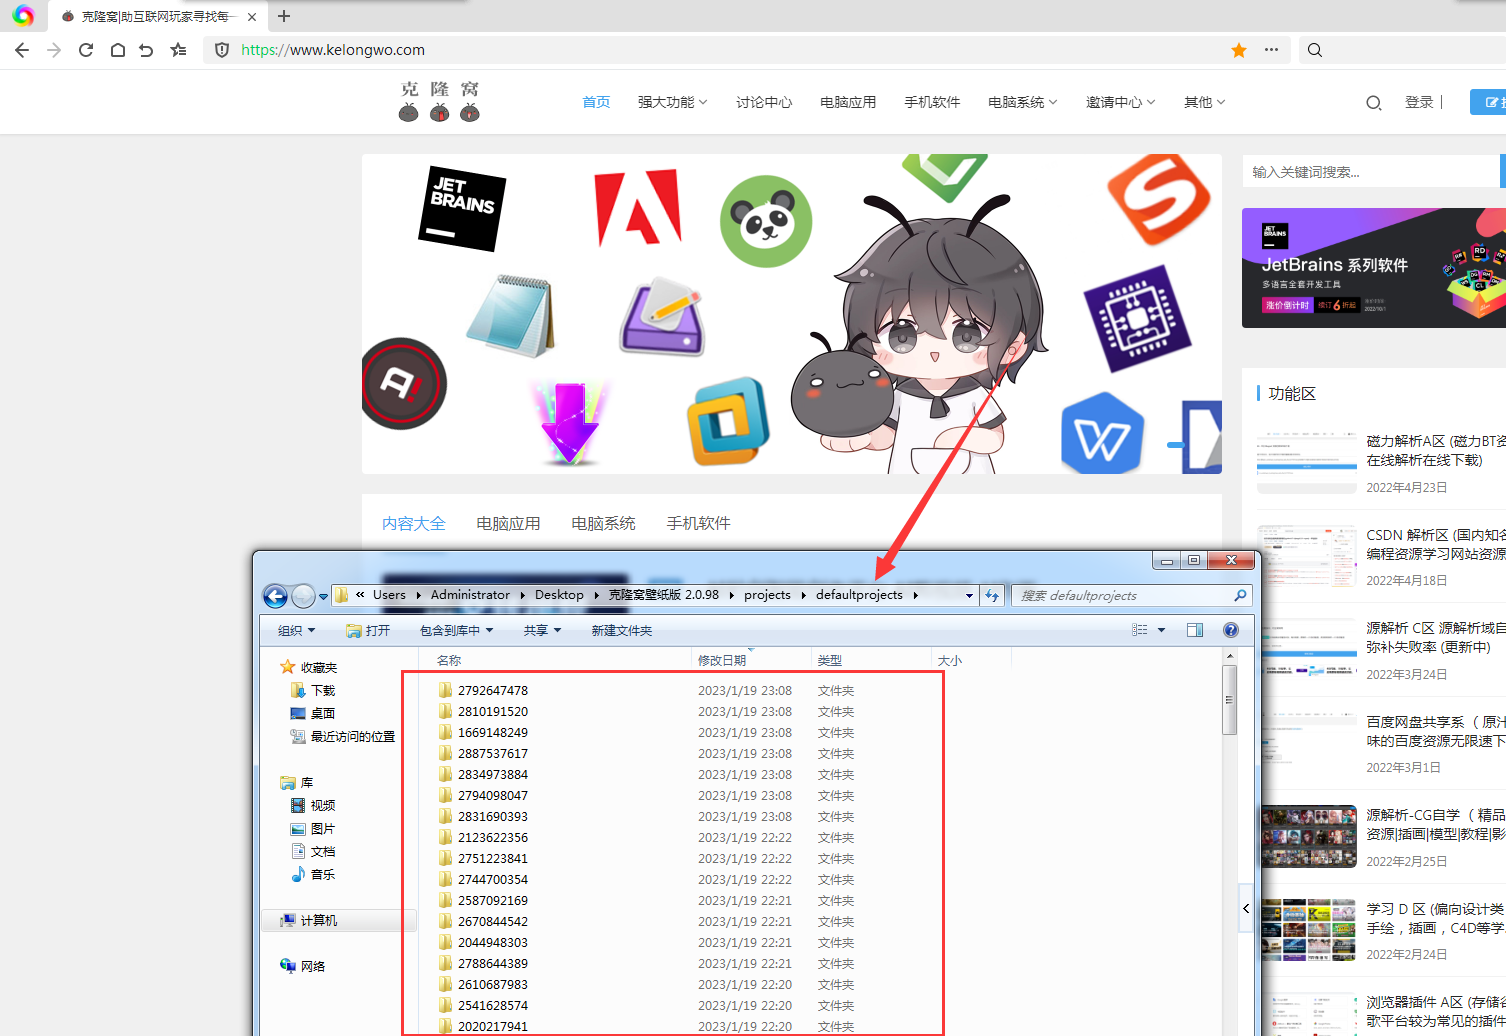The height and width of the screenshot is (1036, 1506).
Task: Select folder 2123622356
Action: click(483, 837)
